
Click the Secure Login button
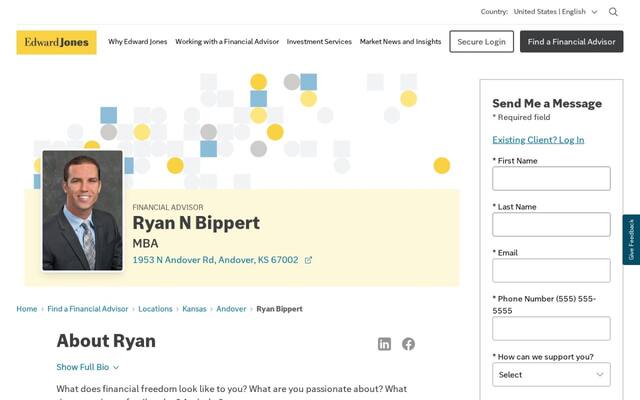point(482,42)
